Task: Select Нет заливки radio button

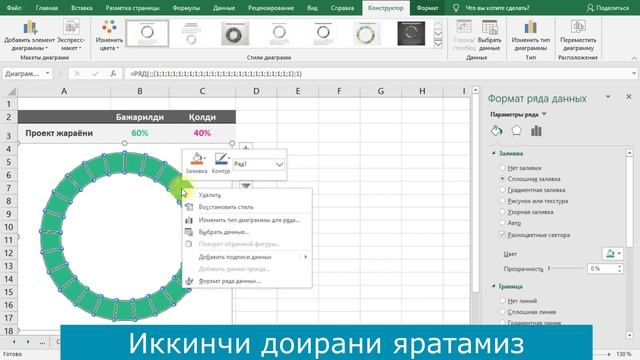Action: [x=502, y=168]
